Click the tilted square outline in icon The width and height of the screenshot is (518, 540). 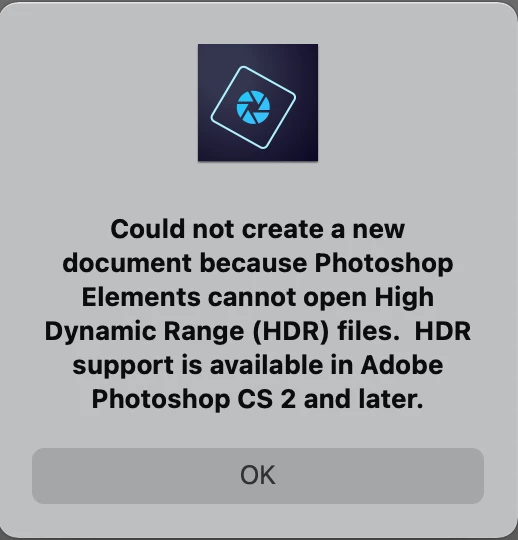tap(253, 107)
